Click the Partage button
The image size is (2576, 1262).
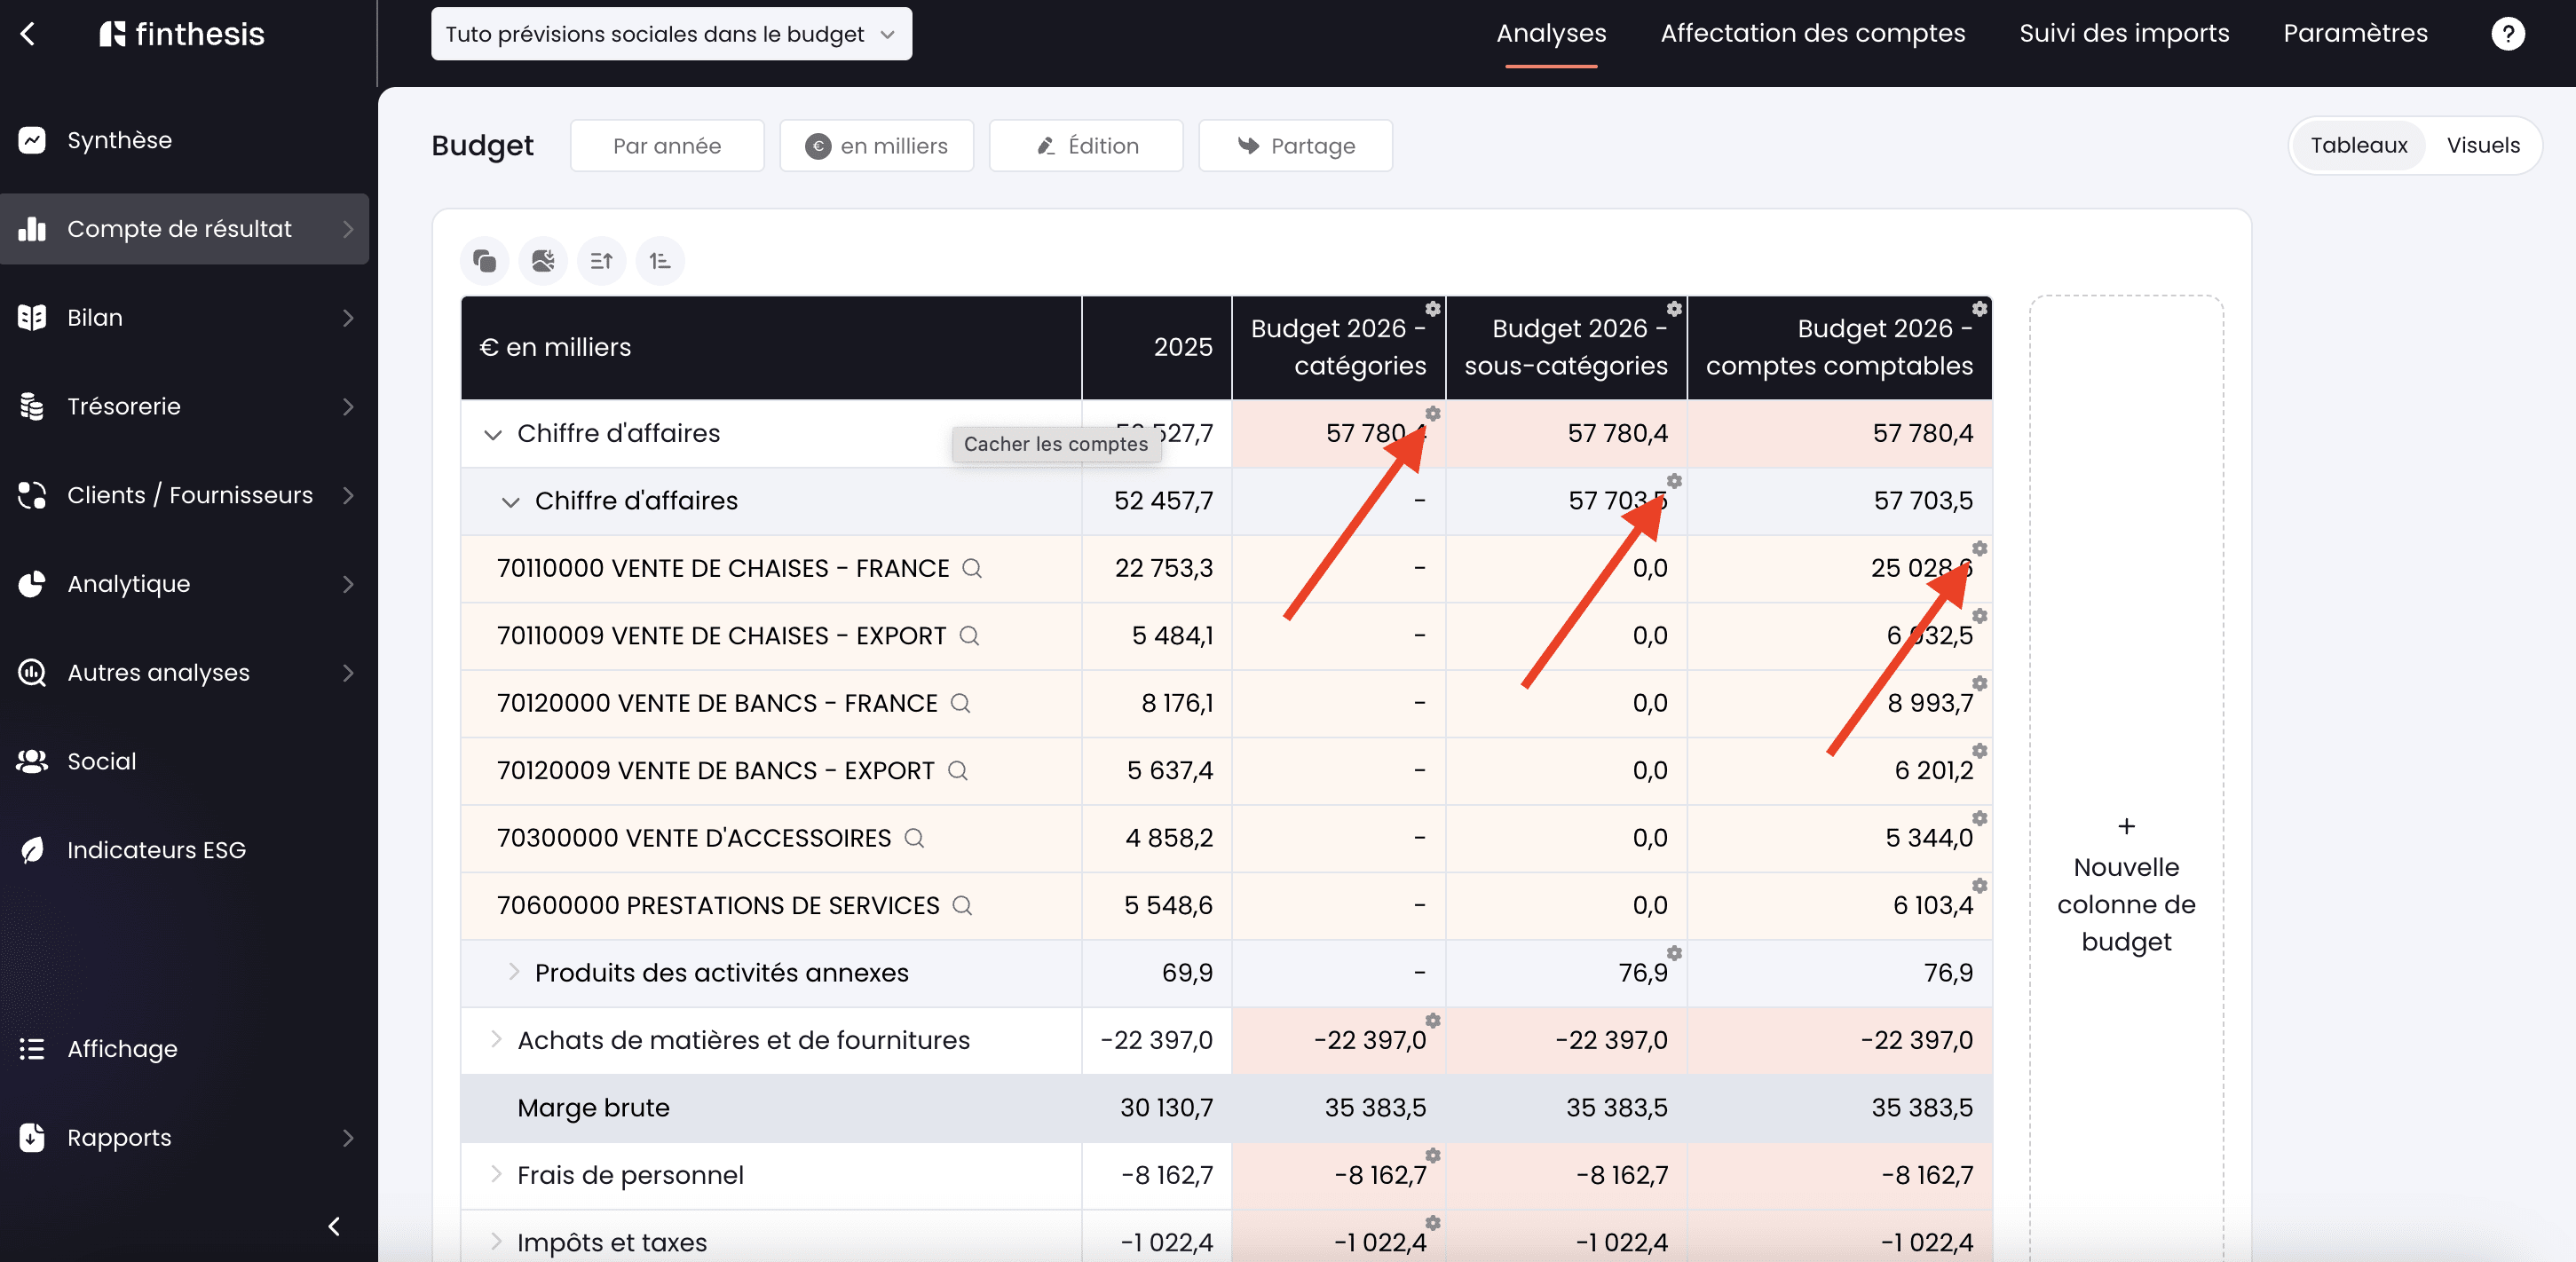tap(1295, 146)
